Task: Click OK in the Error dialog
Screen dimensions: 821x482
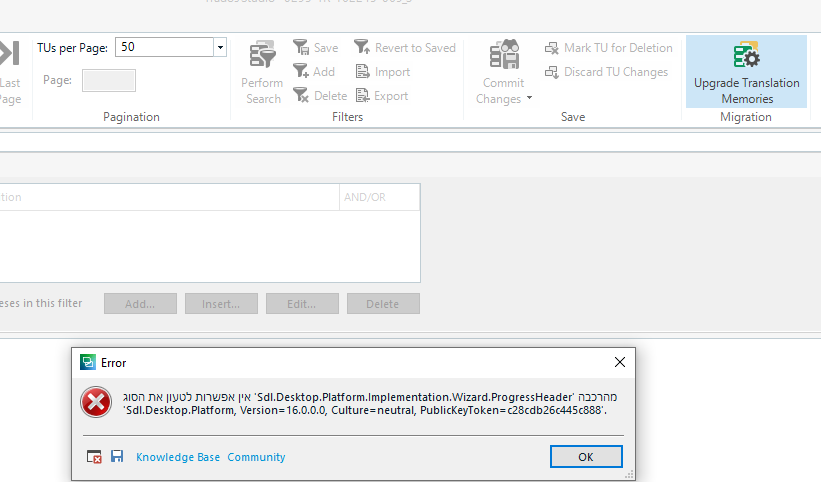Action: 586,457
